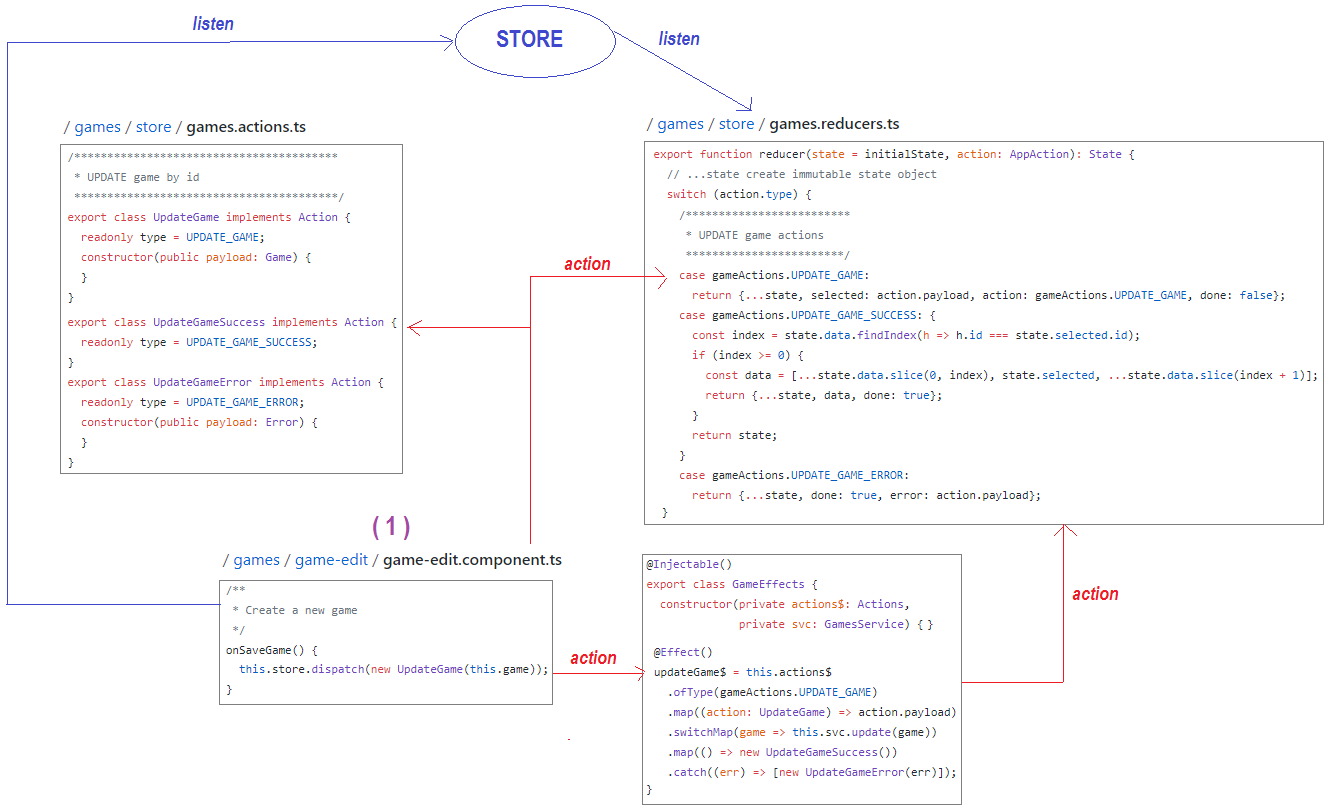Click 'this.store.dispatch(new UpdateGame(this.game));' line

pos(394,669)
